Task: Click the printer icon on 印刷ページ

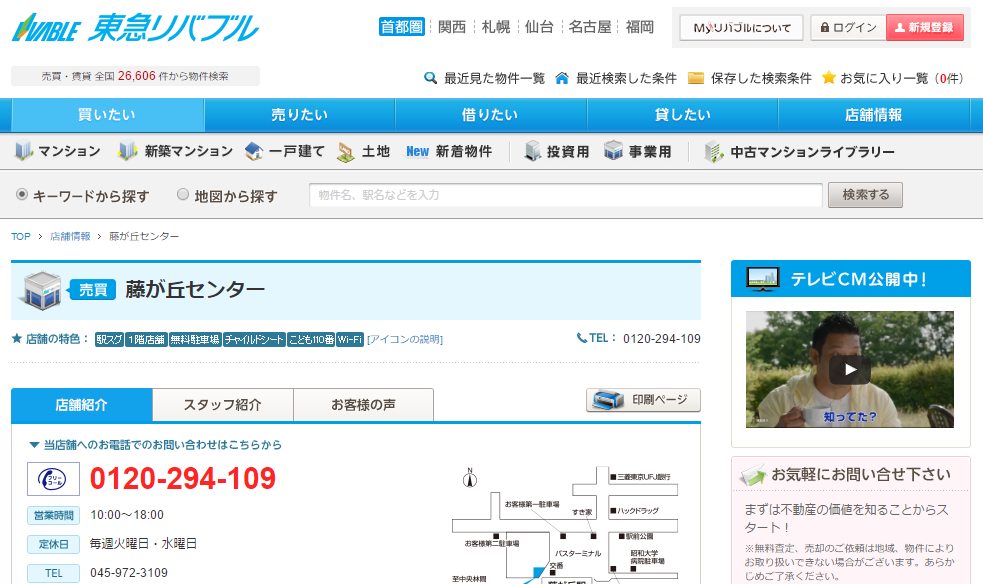Action: click(x=608, y=400)
